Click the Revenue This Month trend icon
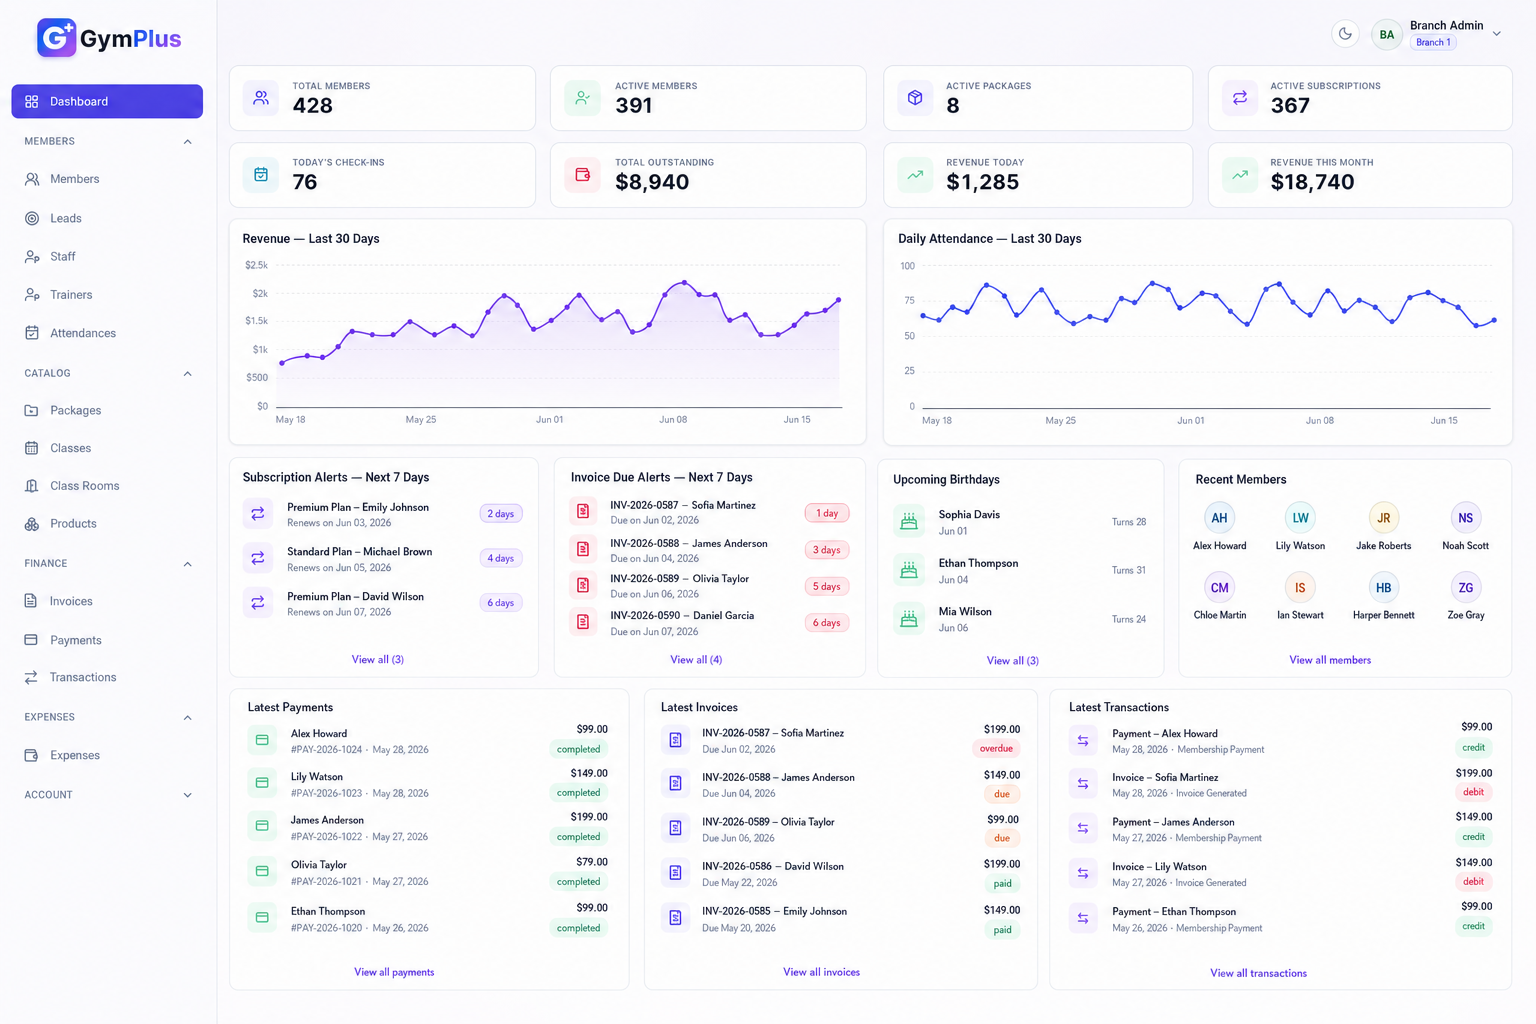This screenshot has height=1024, width=1536. click(1240, 174)
